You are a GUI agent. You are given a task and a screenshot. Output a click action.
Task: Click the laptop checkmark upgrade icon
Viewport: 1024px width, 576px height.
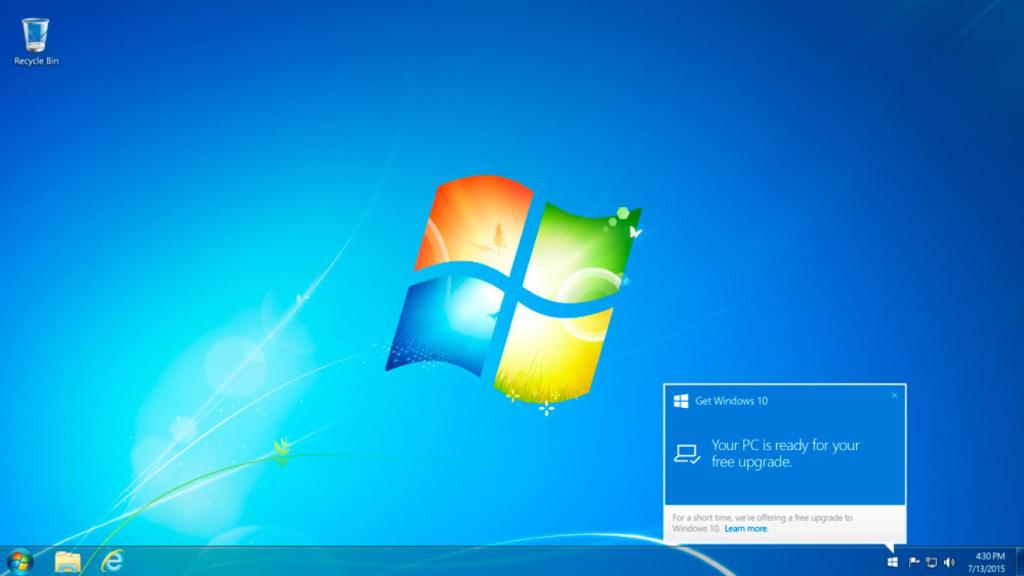688,452
